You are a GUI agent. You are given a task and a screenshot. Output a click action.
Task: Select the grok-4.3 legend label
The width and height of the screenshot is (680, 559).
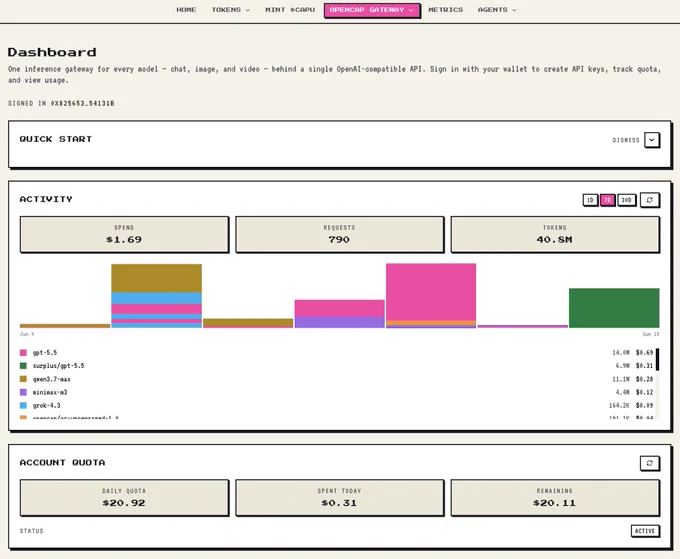tap(46, 405)
